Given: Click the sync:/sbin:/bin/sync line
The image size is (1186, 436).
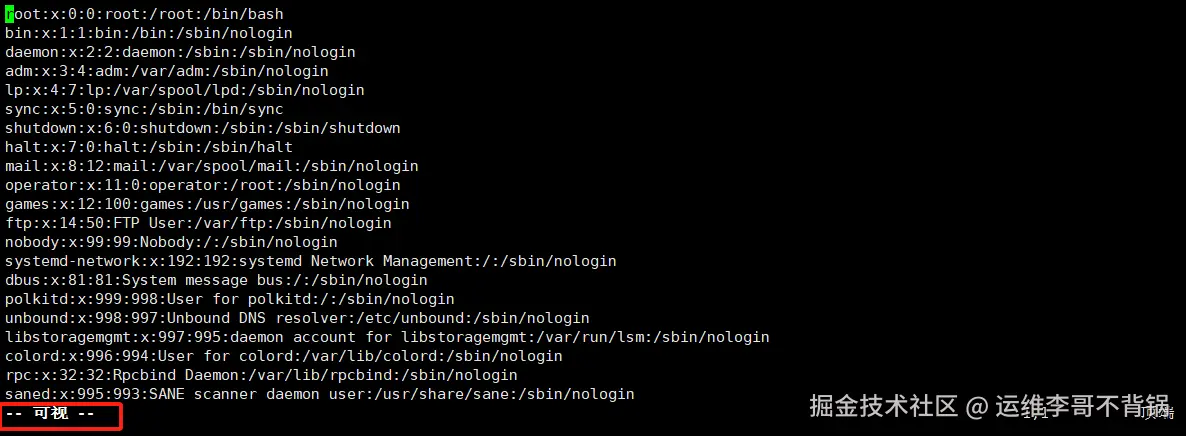Looking at the screenshot, I should point(144,109).
